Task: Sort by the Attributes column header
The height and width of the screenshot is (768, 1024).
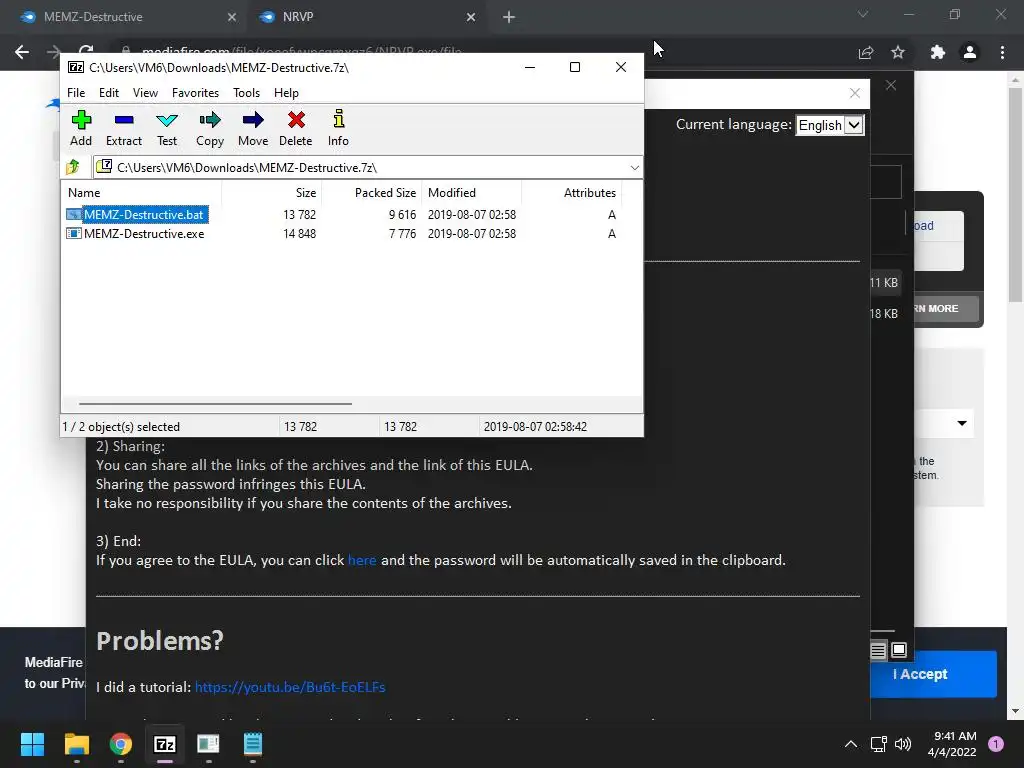Action: 571,193
